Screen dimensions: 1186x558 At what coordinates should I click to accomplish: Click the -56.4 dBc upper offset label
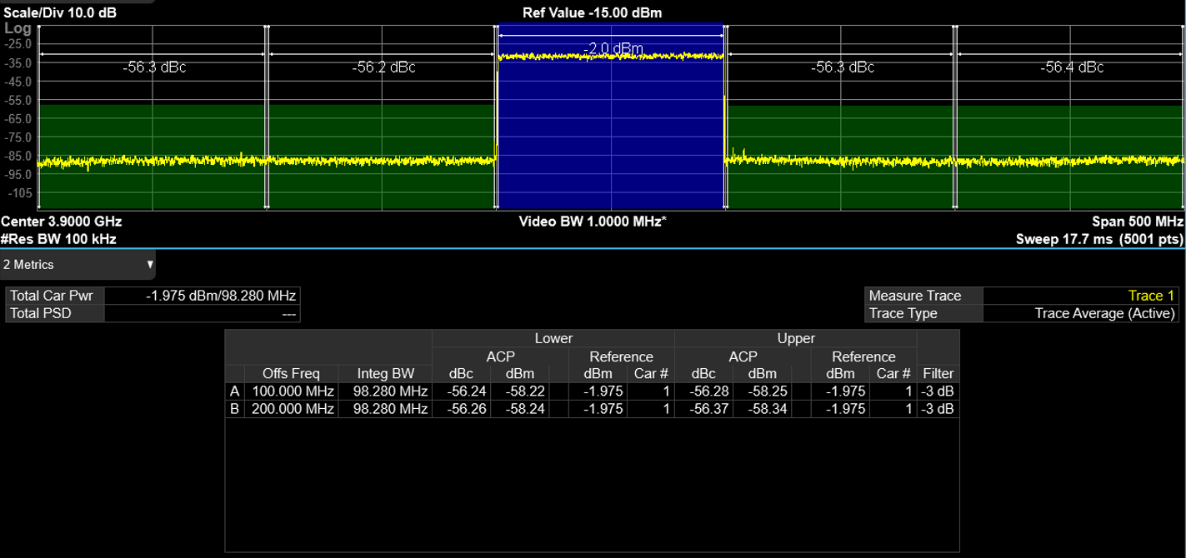1072,68
